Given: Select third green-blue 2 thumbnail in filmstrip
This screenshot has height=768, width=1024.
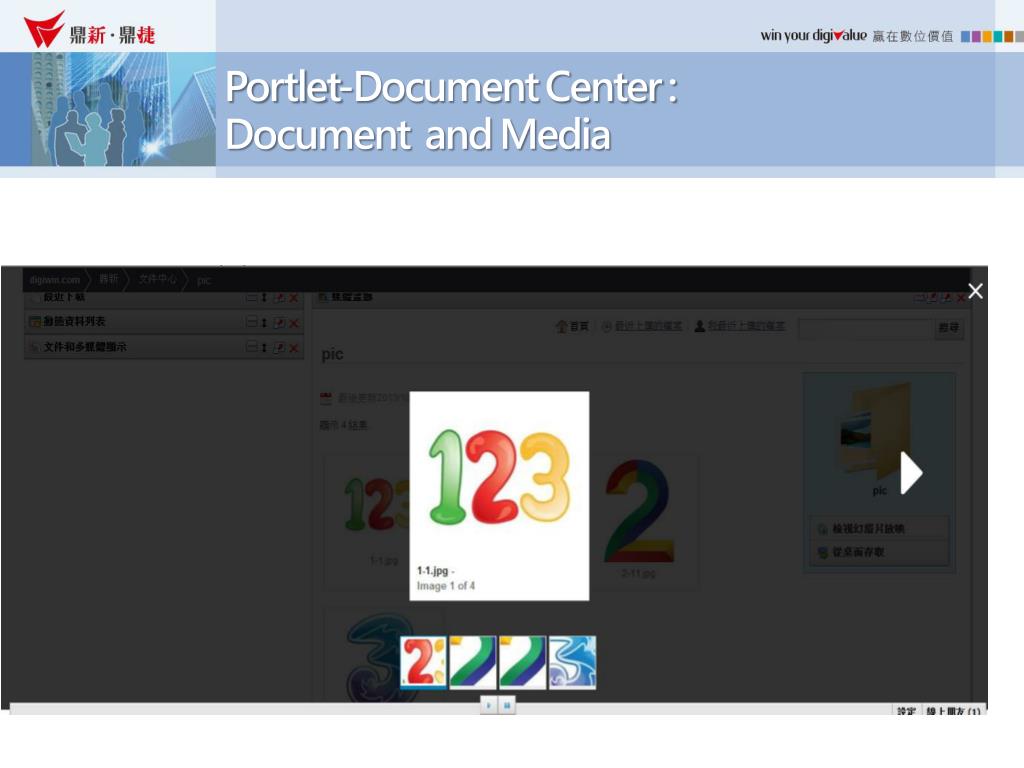Looking at the screenshot, I should pyautogui.click(x=522, y=662).
